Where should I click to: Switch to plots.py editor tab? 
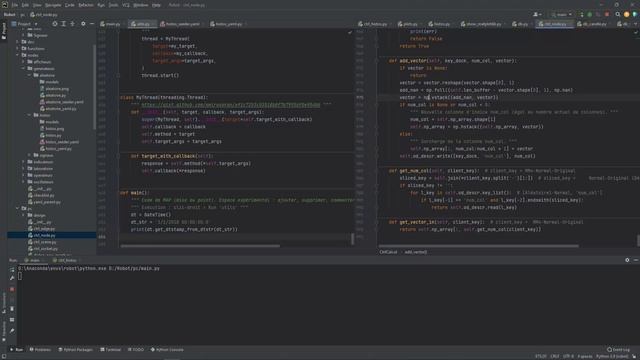(408, 24)
